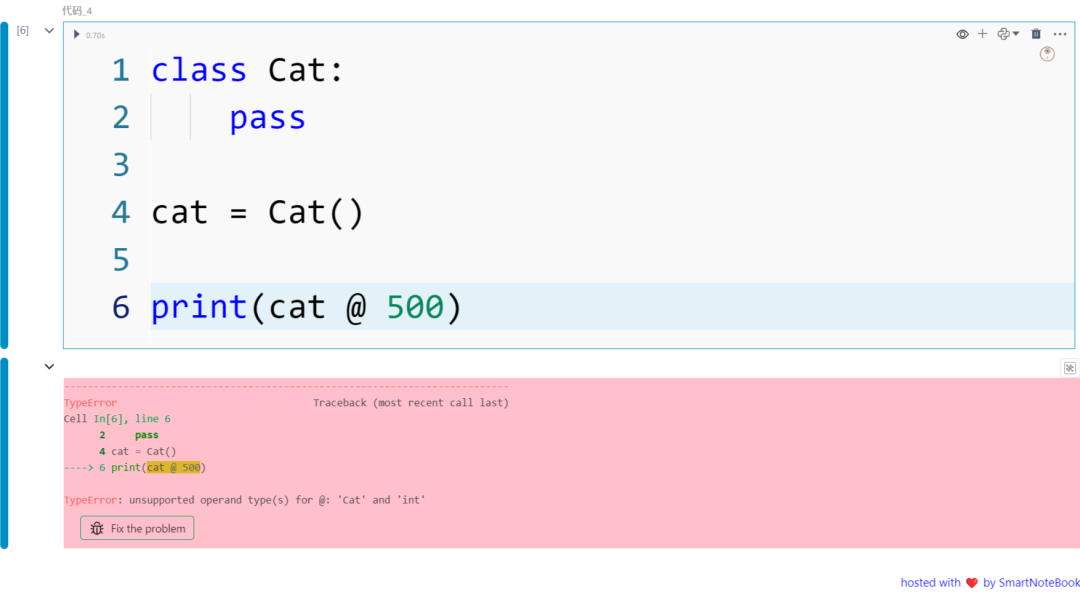Open the dropdown arrow beside the copy icon
Image resolution: width=1080 pixels, height=592 pixels.
(x=1016, y=33)
